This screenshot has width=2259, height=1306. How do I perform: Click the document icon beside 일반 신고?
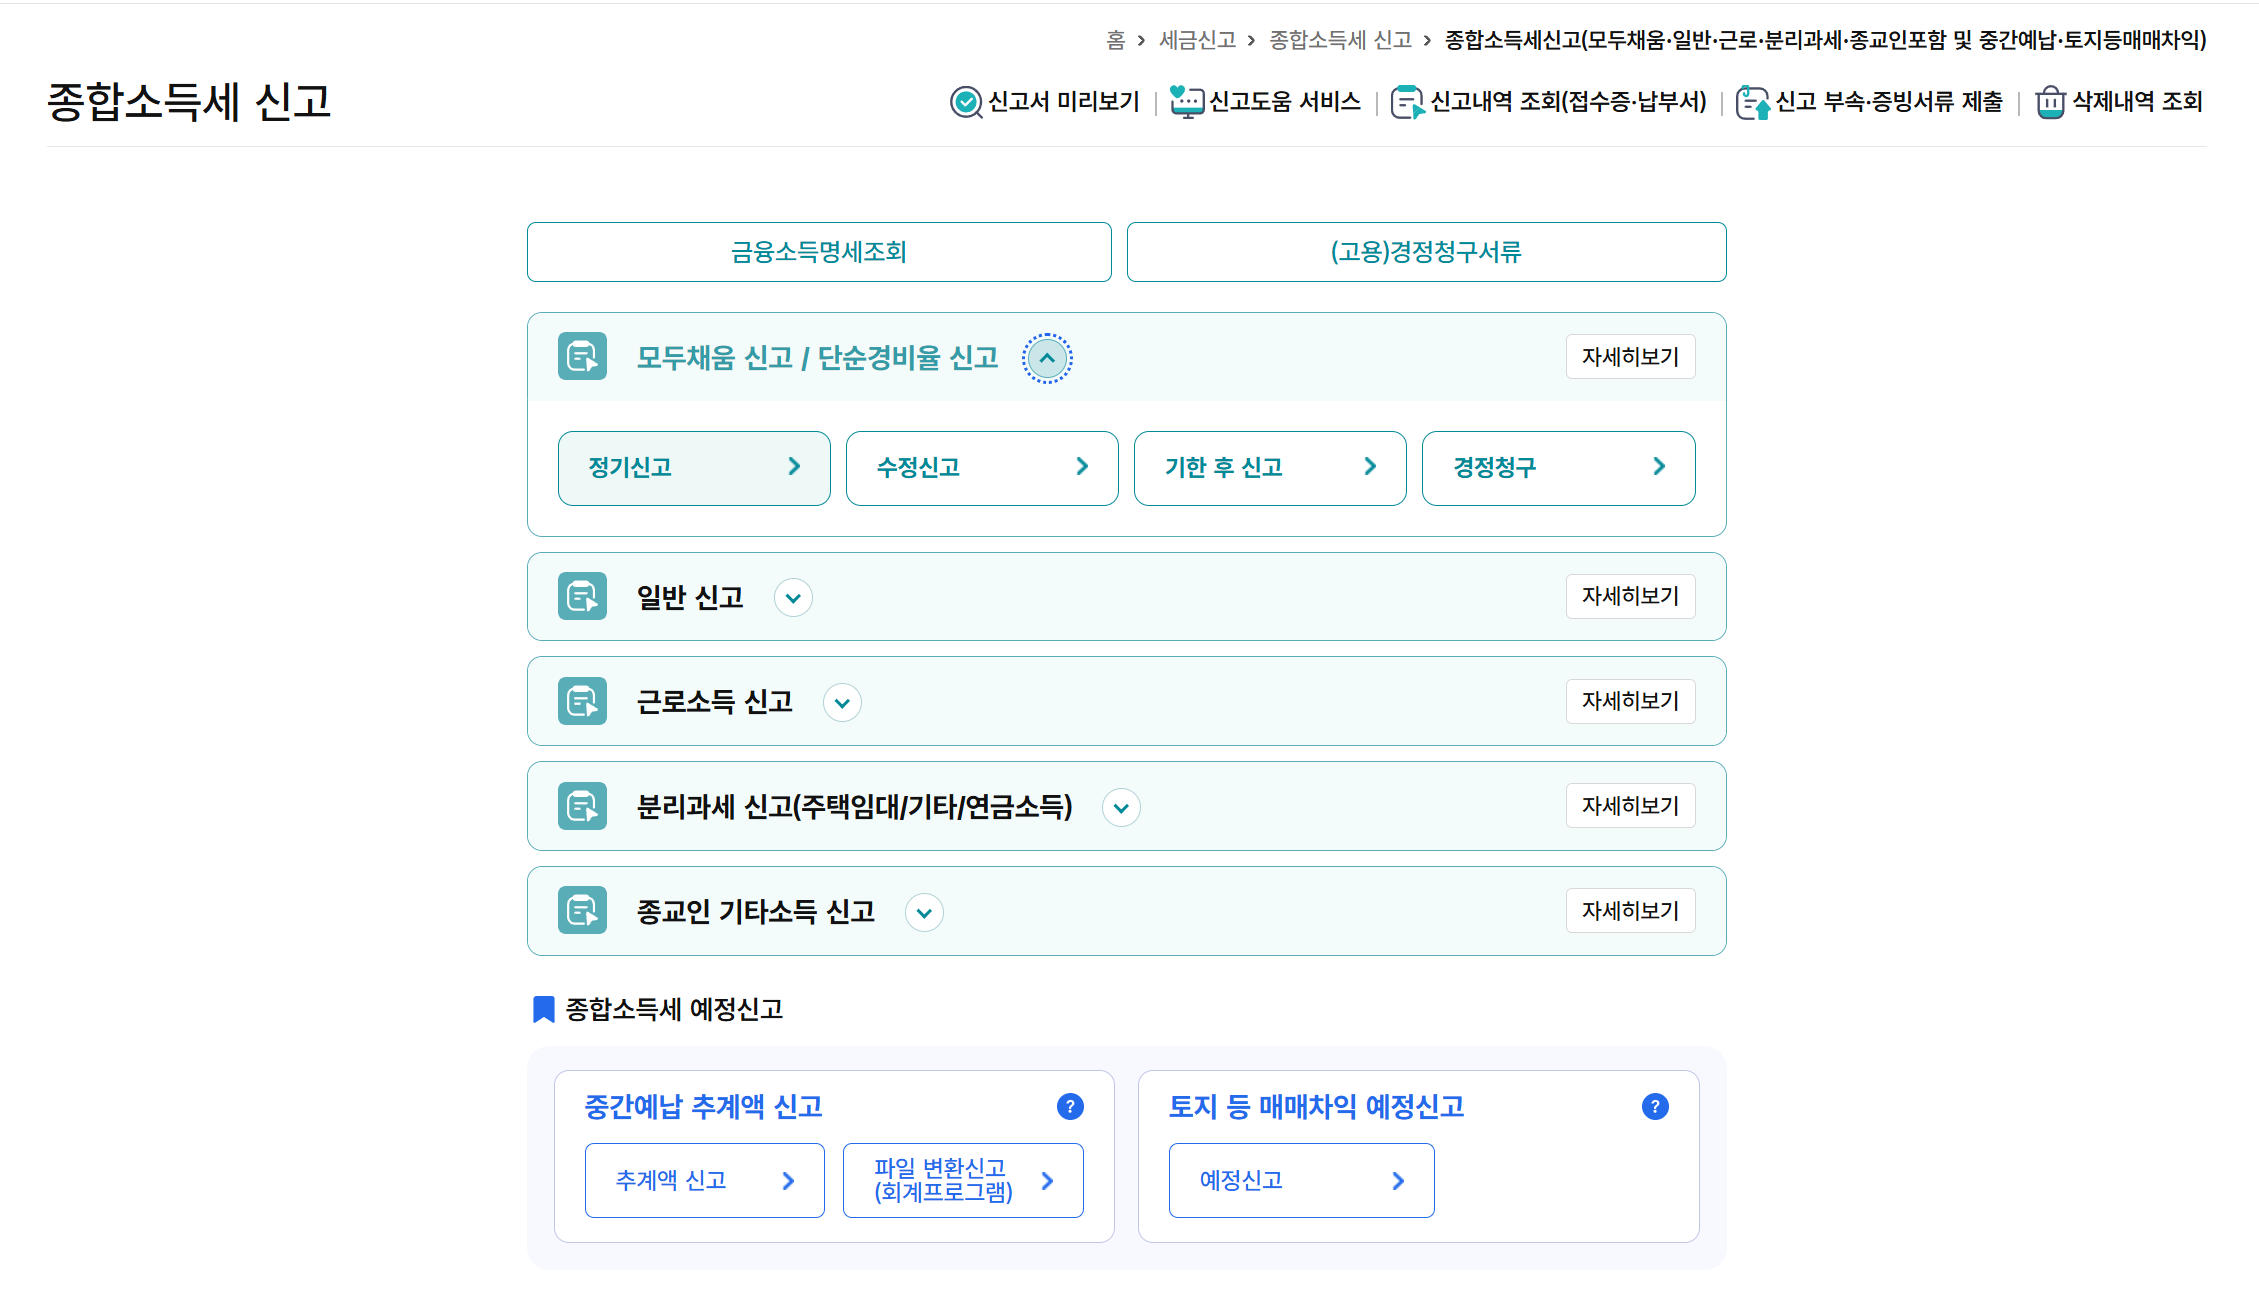coord(582,597)
